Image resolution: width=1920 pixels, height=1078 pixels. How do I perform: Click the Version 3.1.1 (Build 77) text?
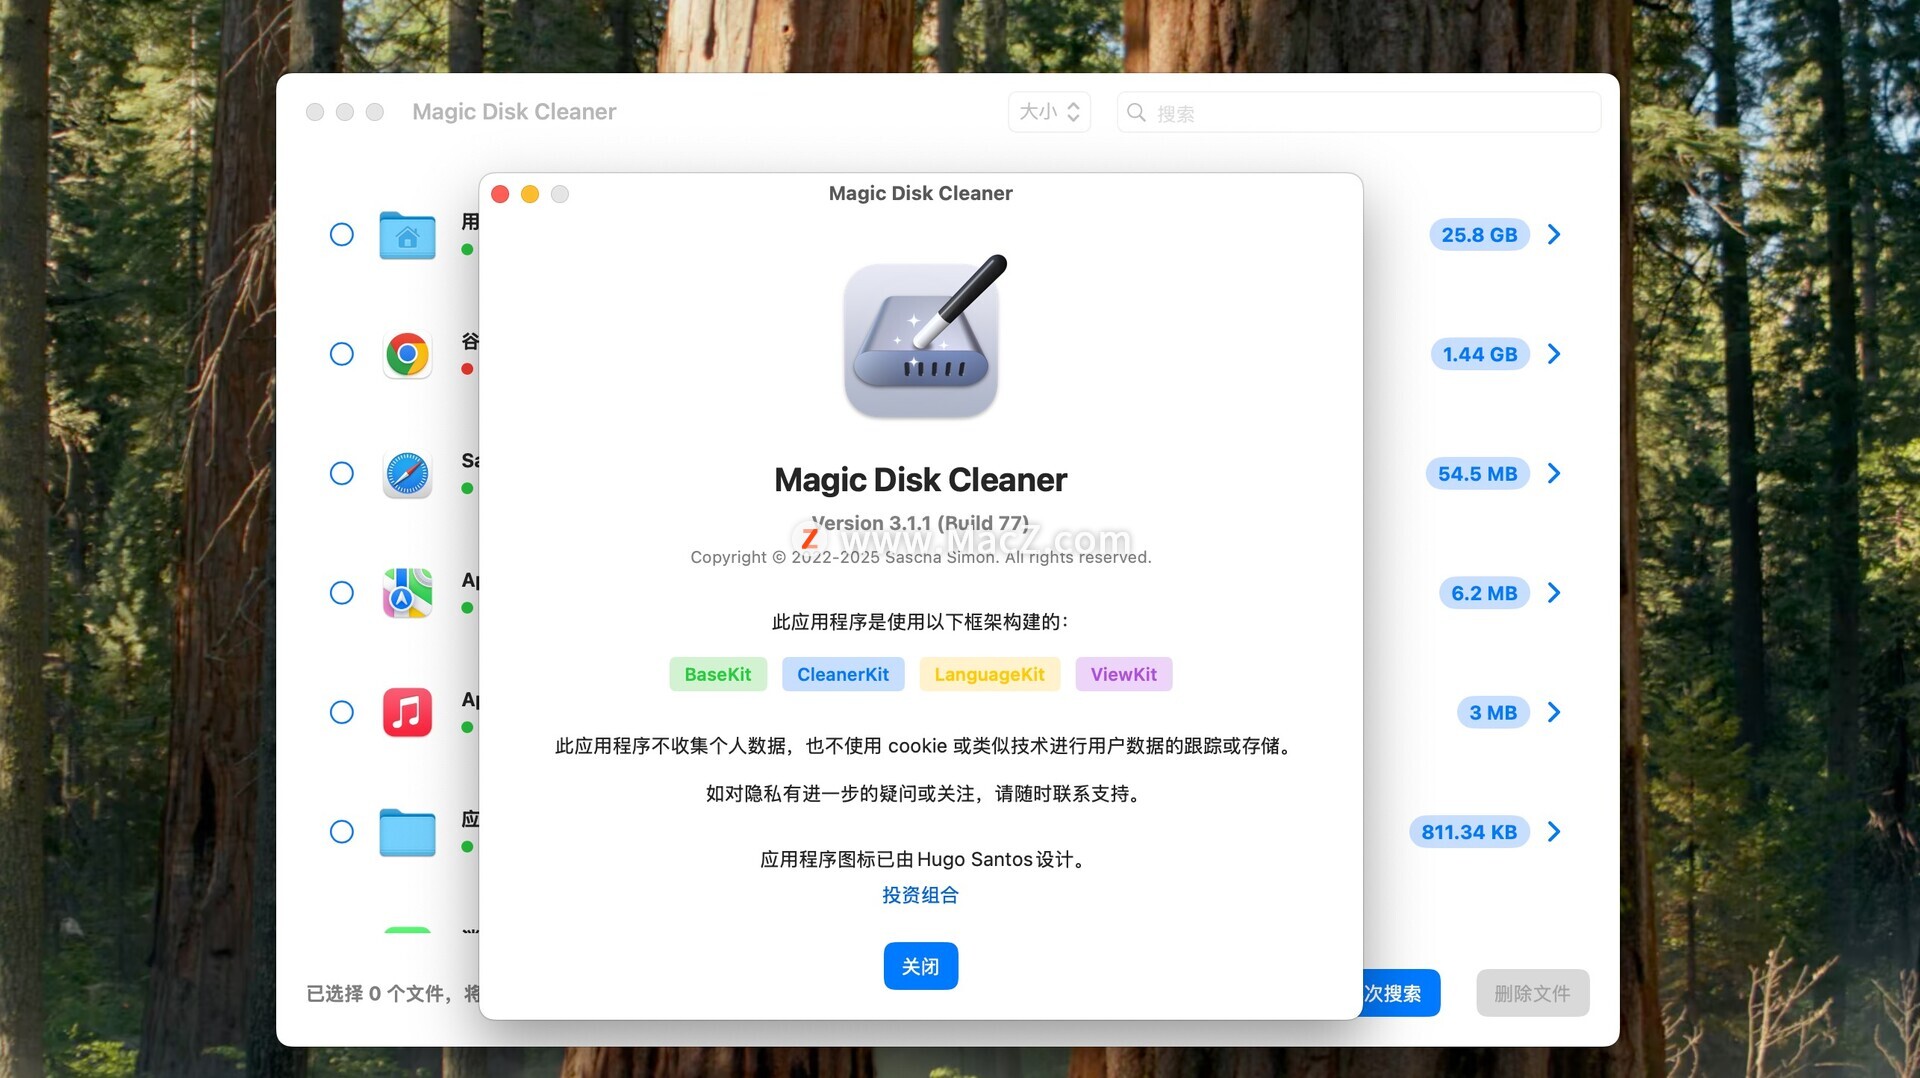(920, 523)
